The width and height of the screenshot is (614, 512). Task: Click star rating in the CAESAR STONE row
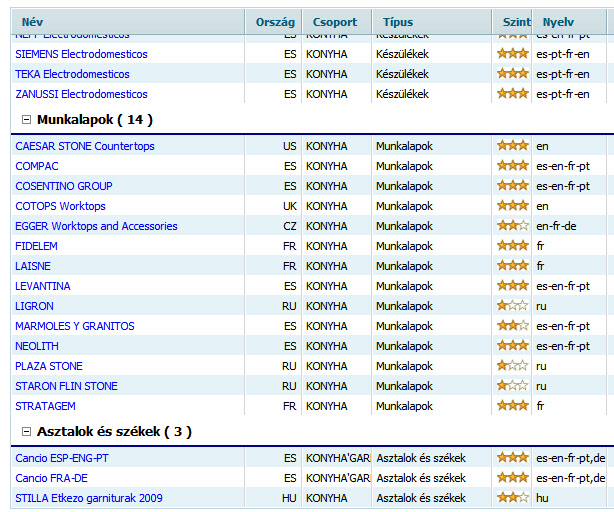pos(513,146)
